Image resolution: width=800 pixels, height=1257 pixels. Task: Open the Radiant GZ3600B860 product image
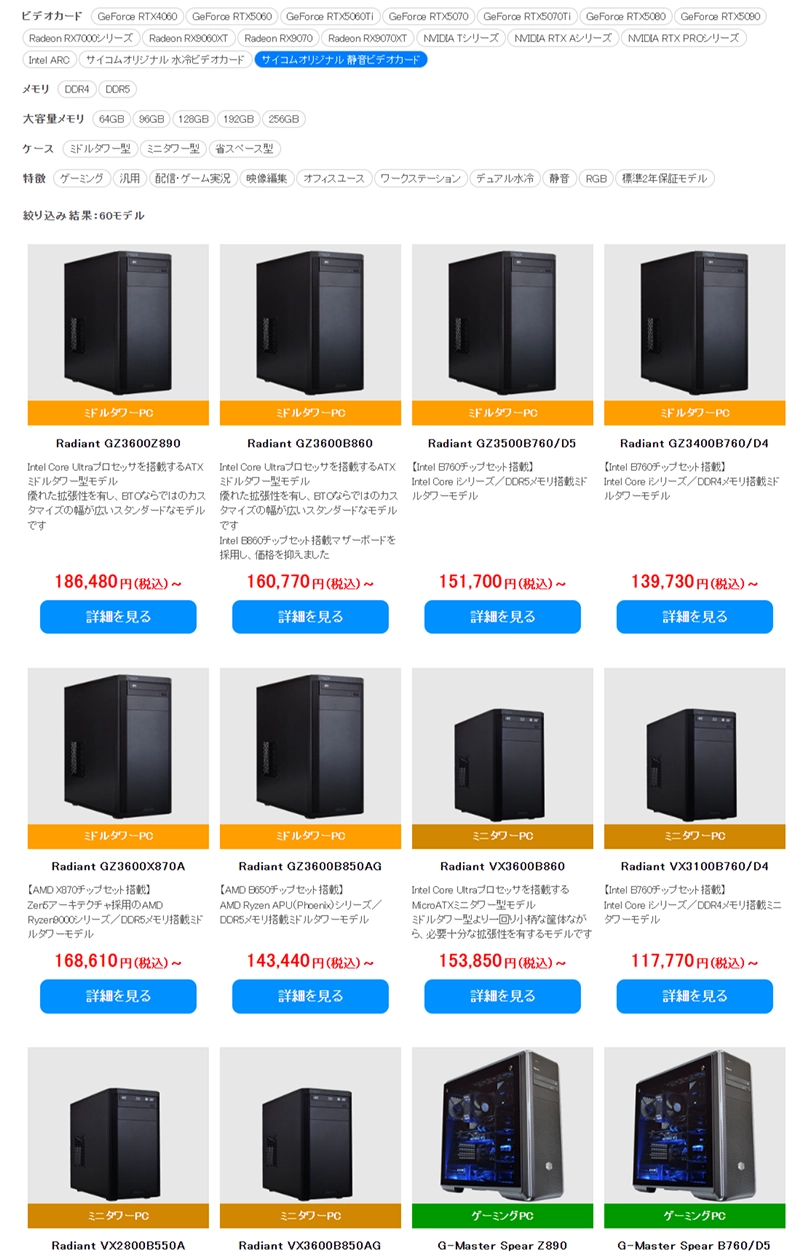click(x=310, y=323)
